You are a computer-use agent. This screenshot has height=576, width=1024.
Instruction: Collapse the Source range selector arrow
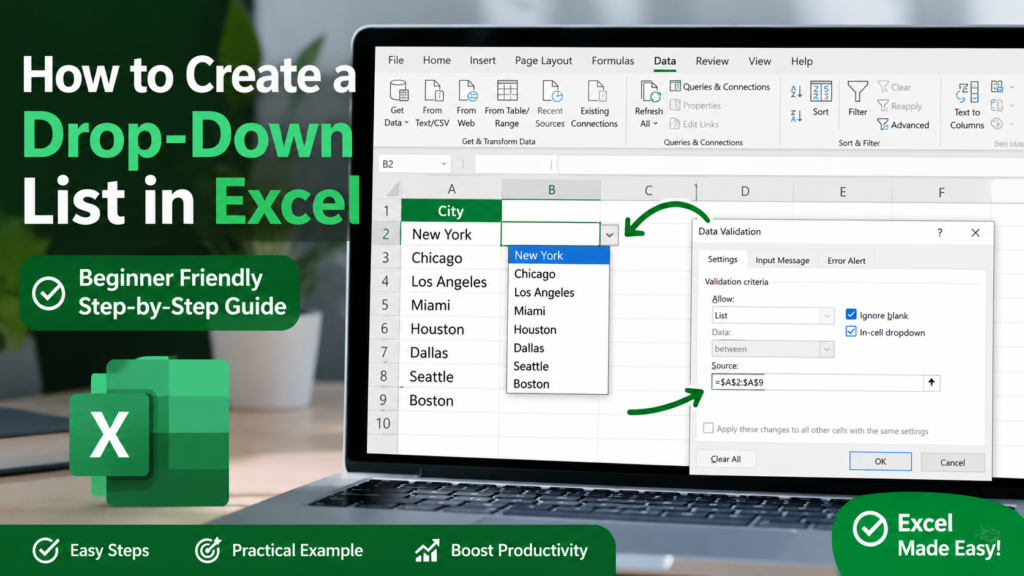[x=931, y=383]
